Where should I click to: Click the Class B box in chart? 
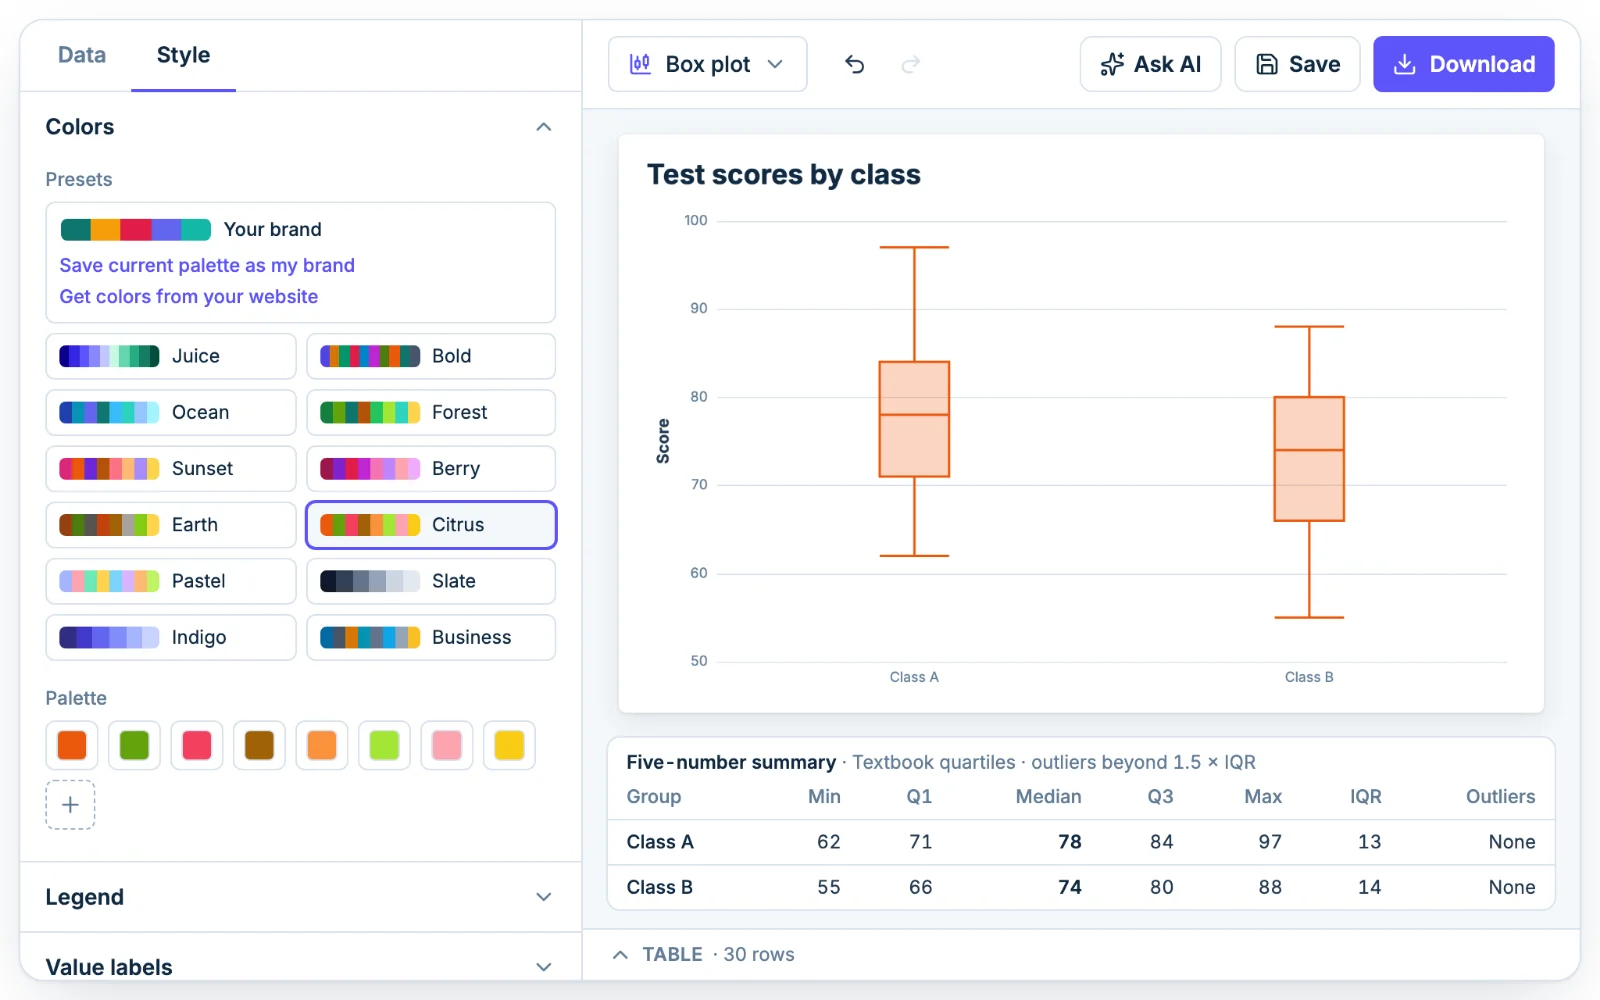coord(1309,459)
